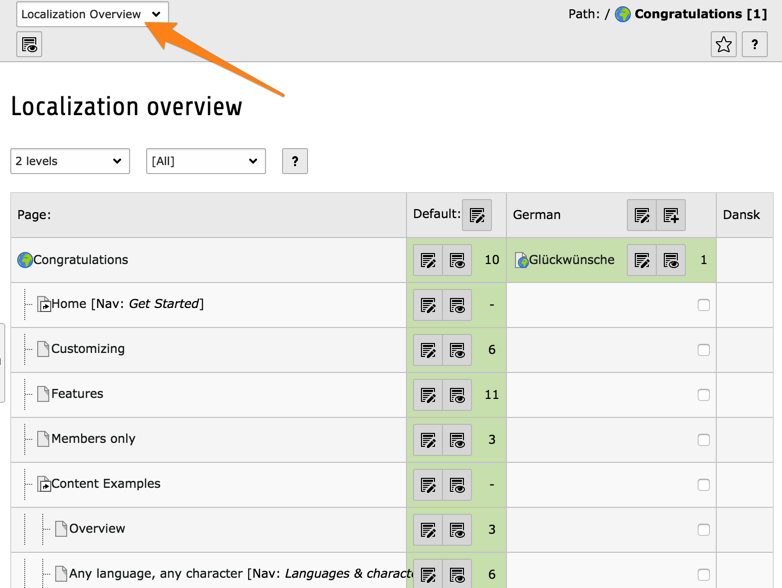Create new German translations in header

click(x=671, y=215)
